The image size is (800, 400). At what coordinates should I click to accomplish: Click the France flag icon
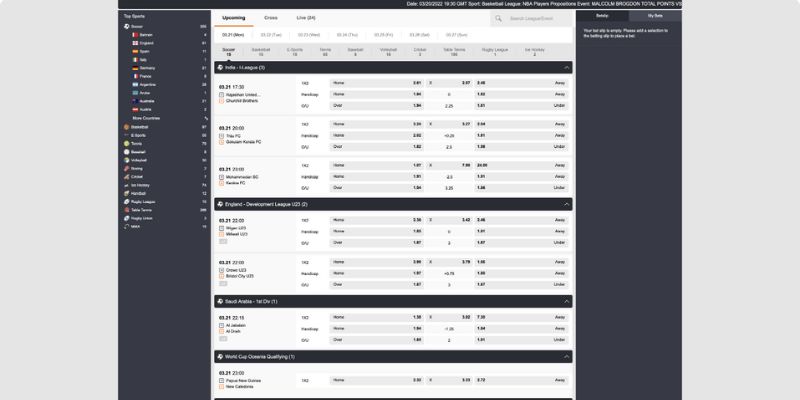[x=135, y=77]
